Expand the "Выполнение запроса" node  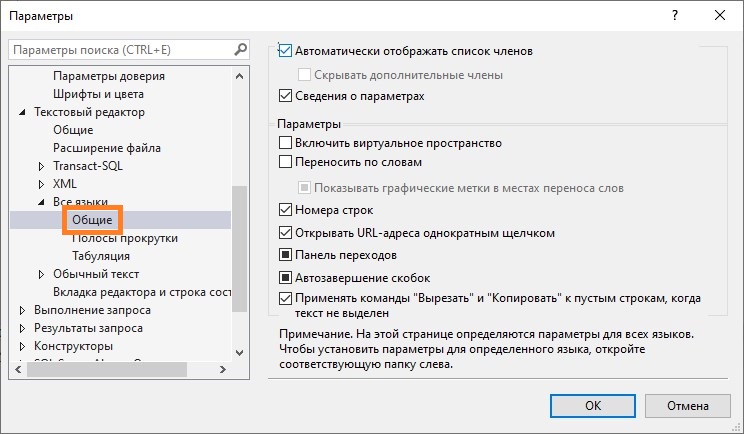point(23,310)
